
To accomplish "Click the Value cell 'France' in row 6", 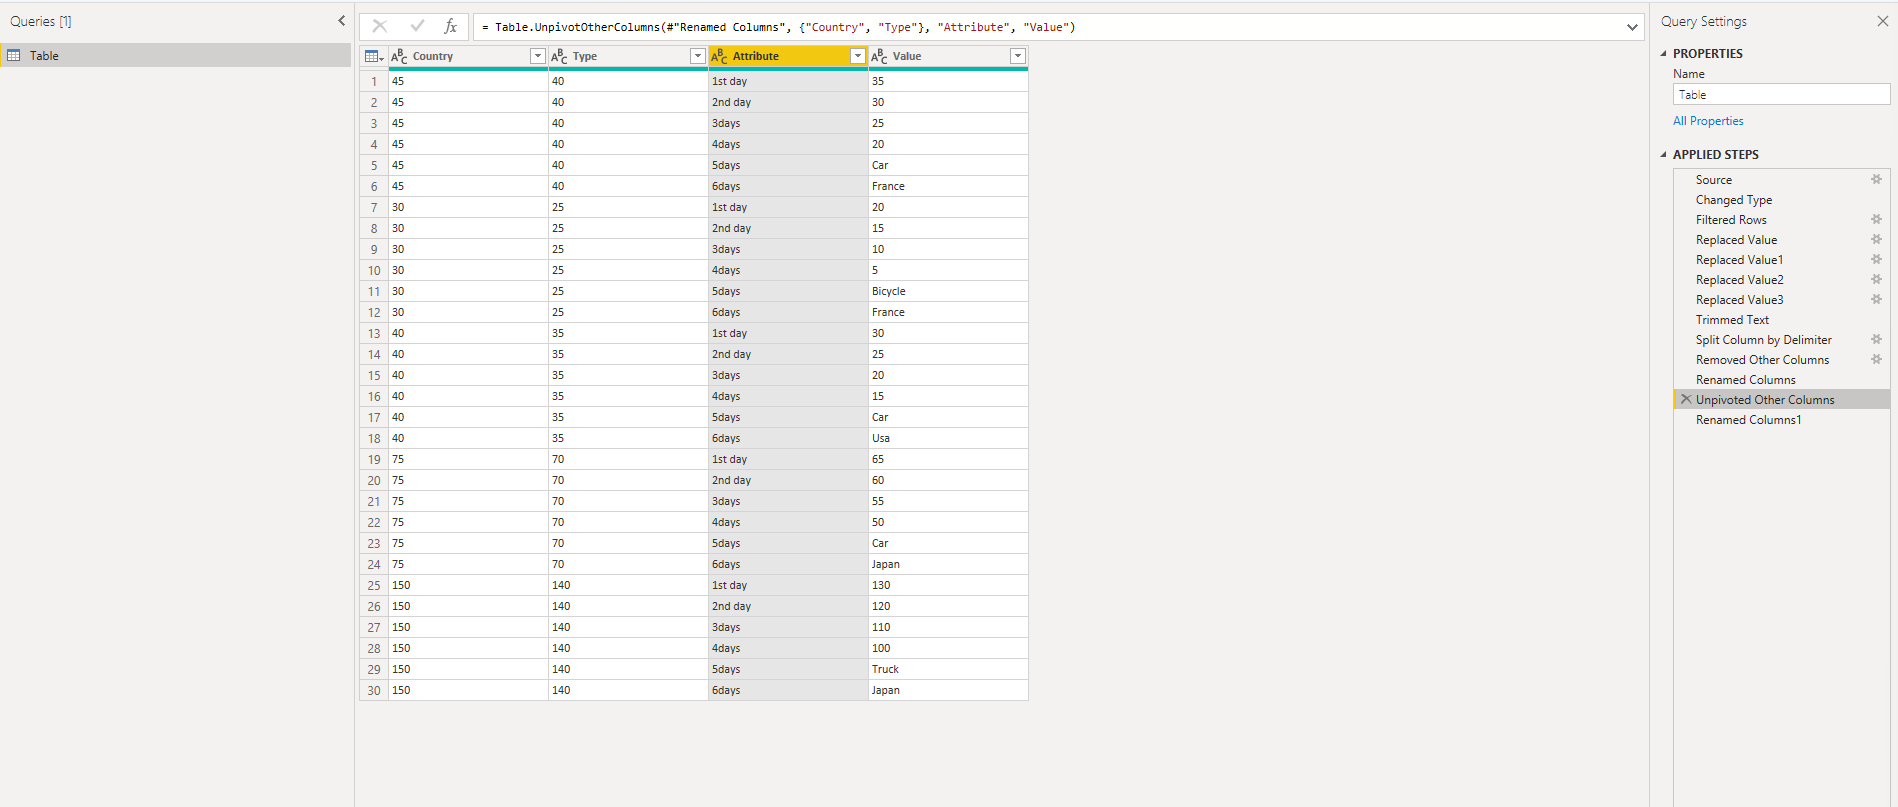I will tap(948, 187).
